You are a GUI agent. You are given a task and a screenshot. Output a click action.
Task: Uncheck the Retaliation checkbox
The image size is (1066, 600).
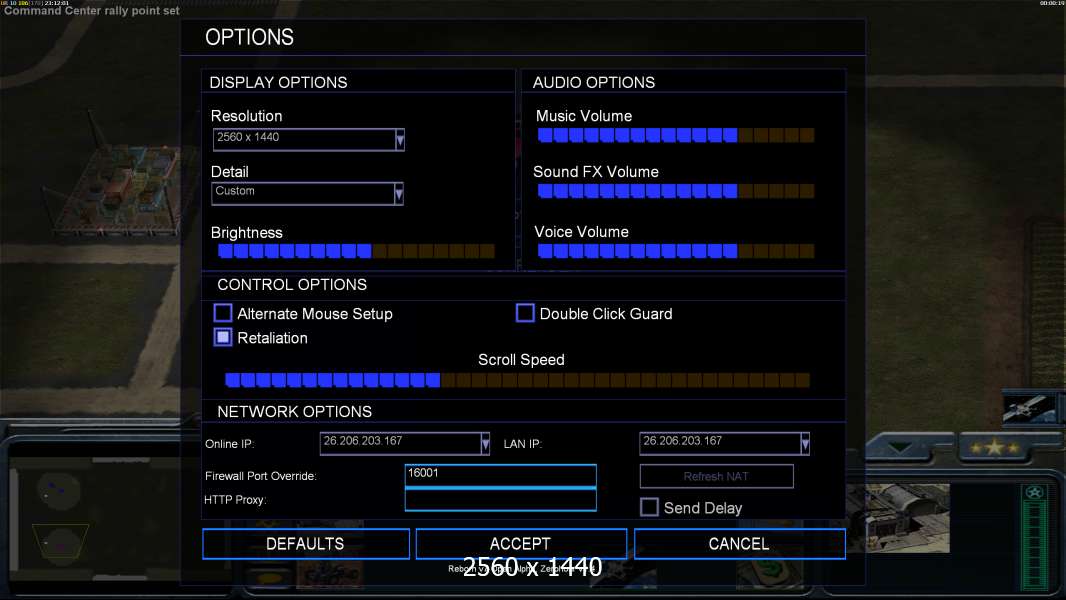pos(223,338)
